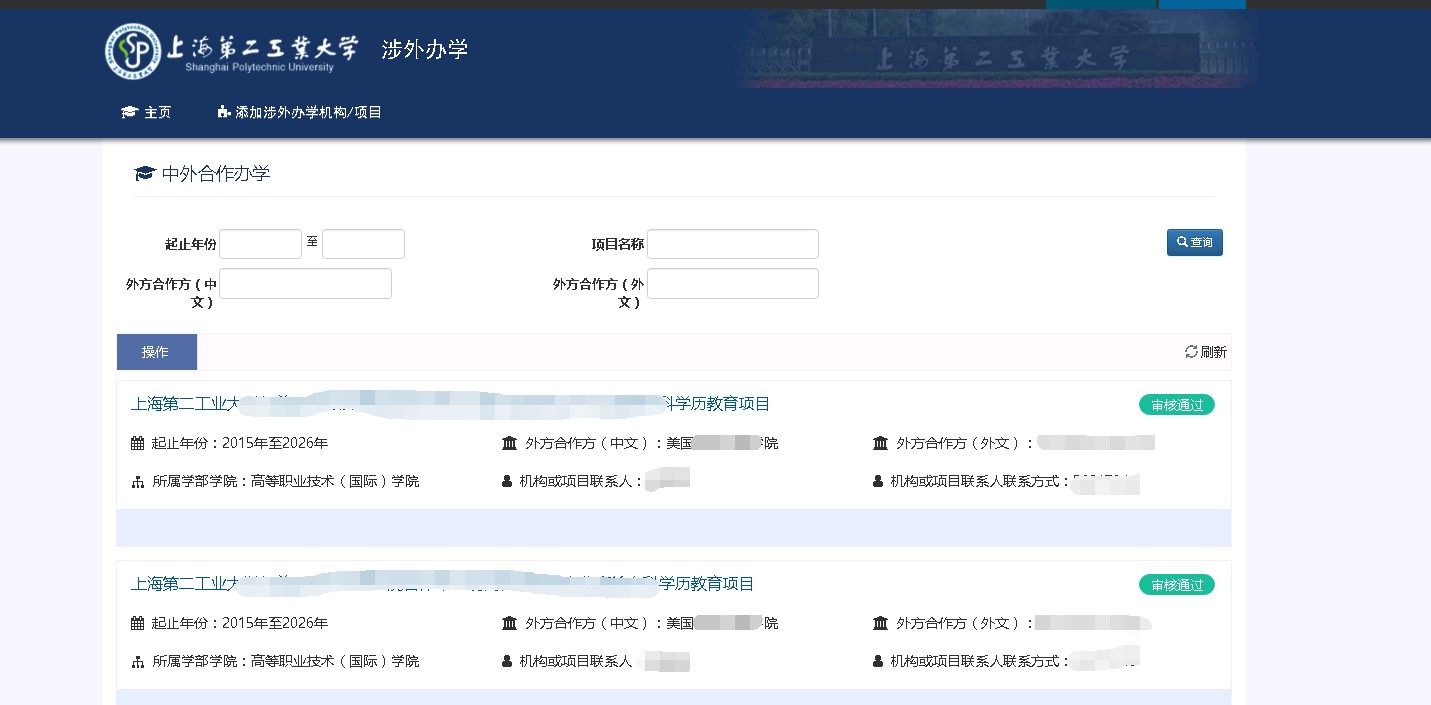Click the graduation cap icon beside 中外合作办学
The width and height of the screenshot is (1431, 705).
(x=145, y=174)
